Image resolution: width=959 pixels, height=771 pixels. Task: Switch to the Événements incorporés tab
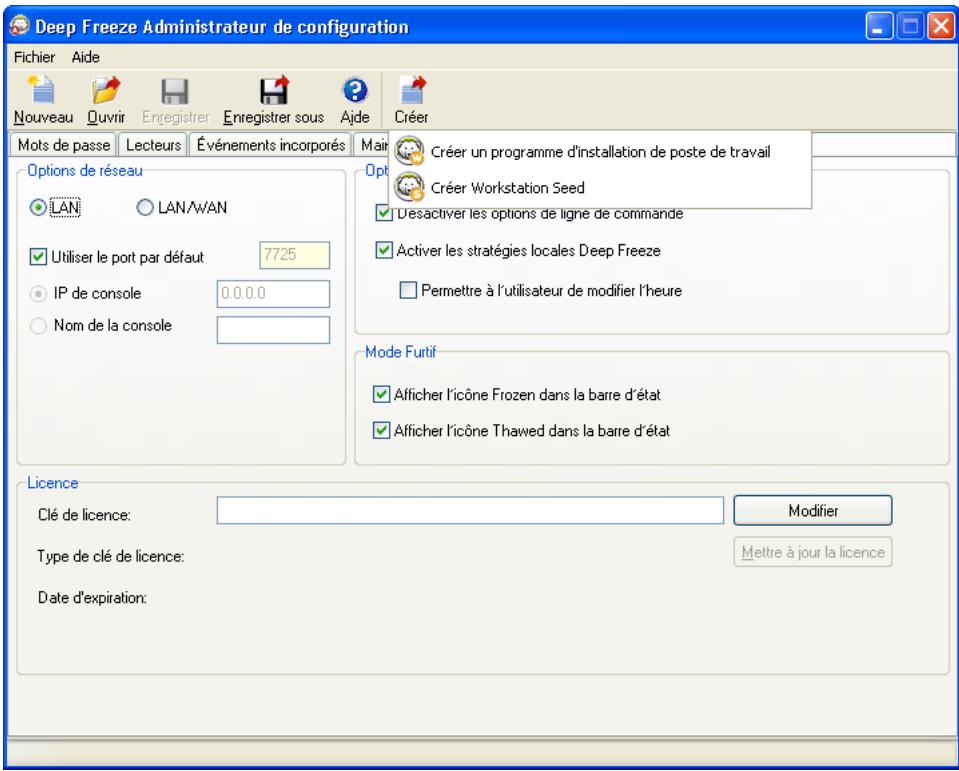(270, 145)
